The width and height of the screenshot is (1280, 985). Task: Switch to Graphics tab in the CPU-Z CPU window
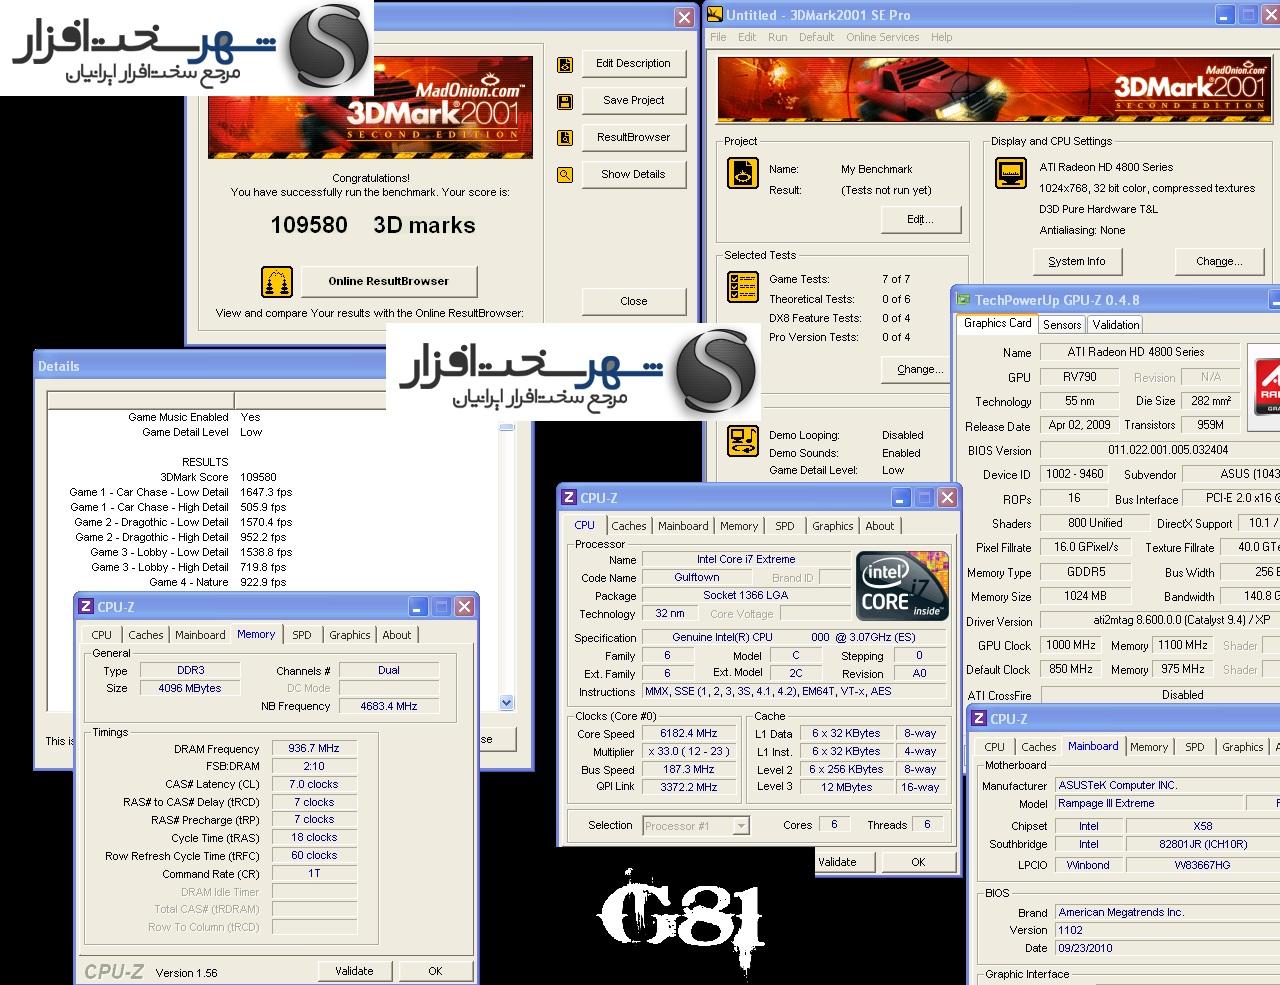pos(833,526)
